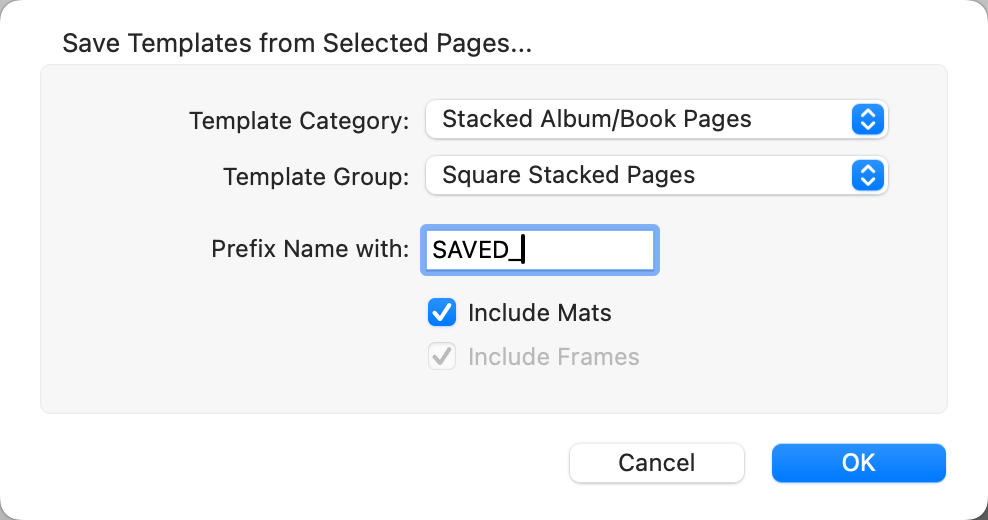The width and height of the screenshot is (988, 520).
Task: Click the Cancel button
Action: coord(656,463)
